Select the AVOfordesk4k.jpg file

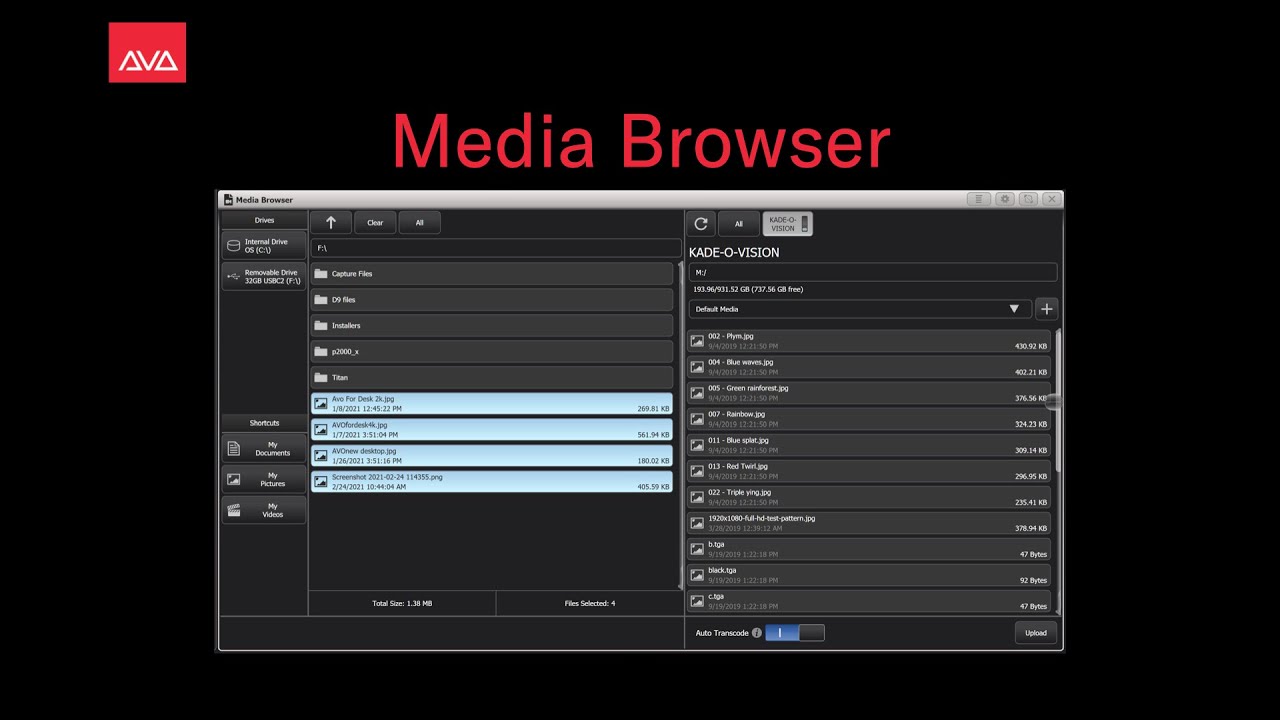pyautogui.click(x=492, y=430)
